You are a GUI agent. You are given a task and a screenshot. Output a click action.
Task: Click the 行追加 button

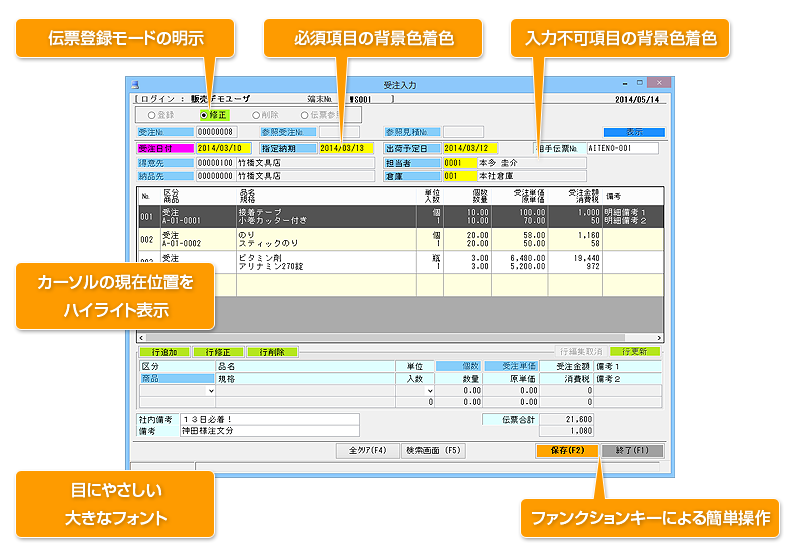pyautogui.click(x=164, y=352)
